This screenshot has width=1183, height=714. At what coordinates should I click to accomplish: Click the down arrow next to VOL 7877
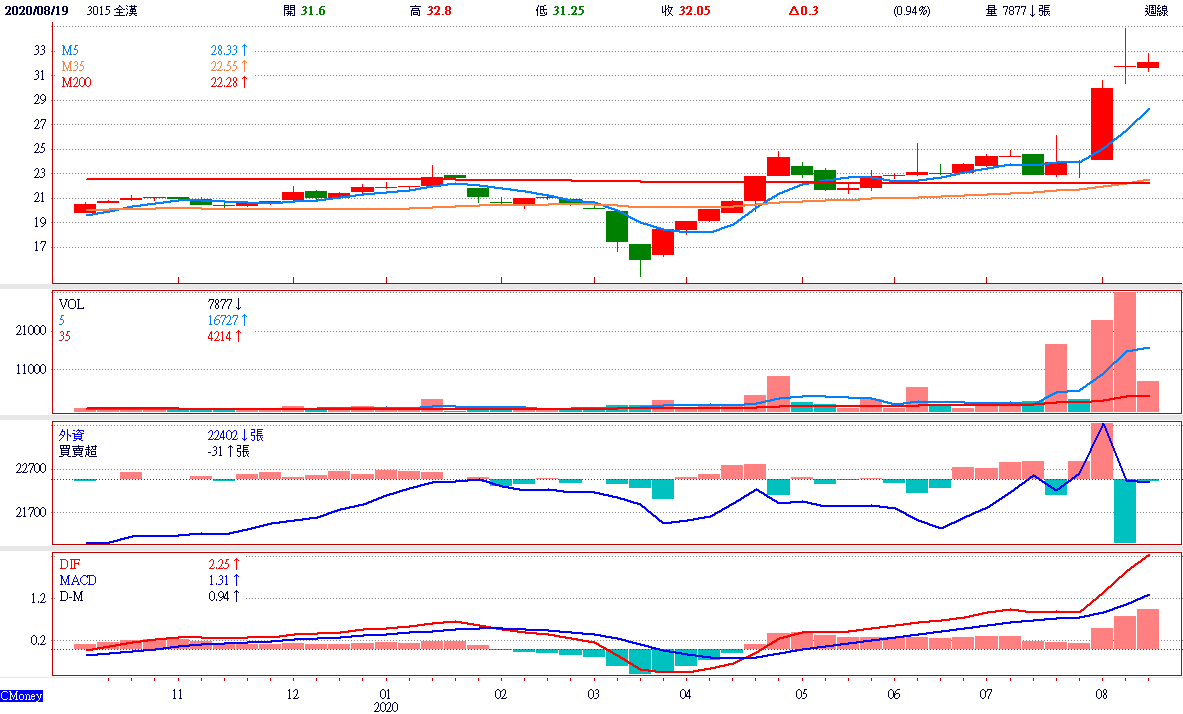tap(240, 304)
